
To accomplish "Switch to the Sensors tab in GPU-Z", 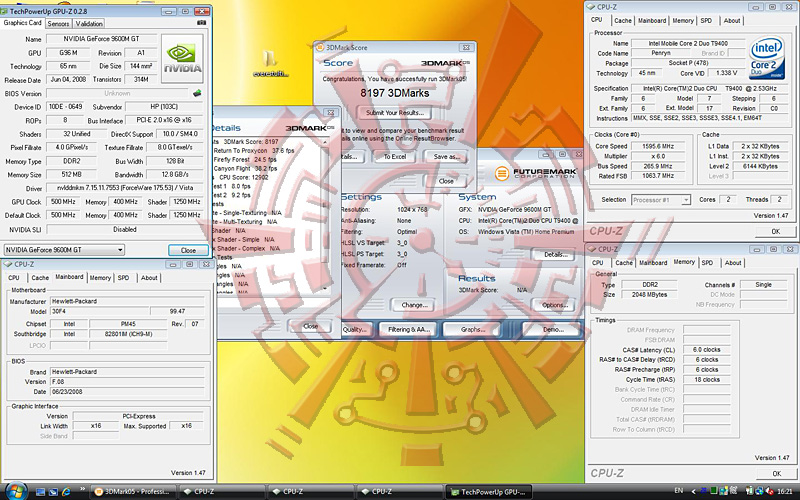I will [58, 23].
